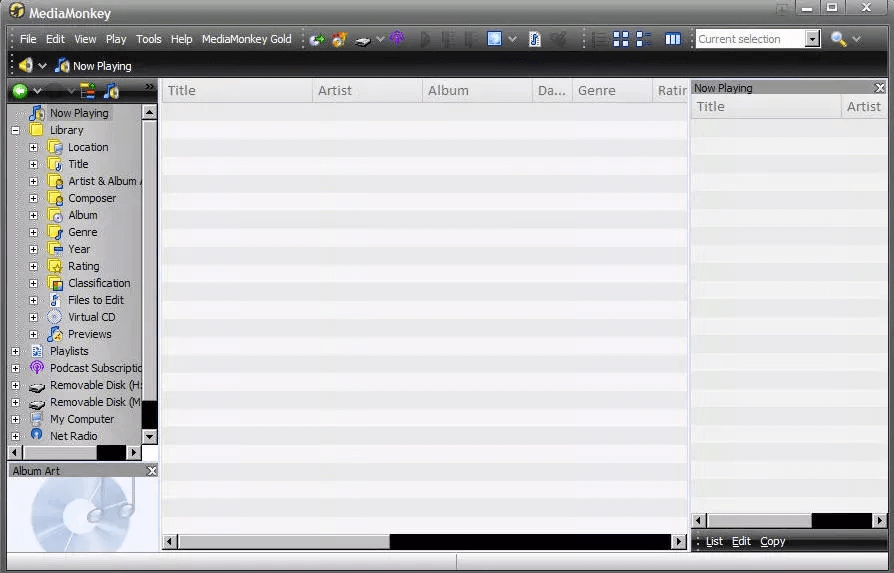Show more tree toolbar buttons via chevron

click(149, 87)
